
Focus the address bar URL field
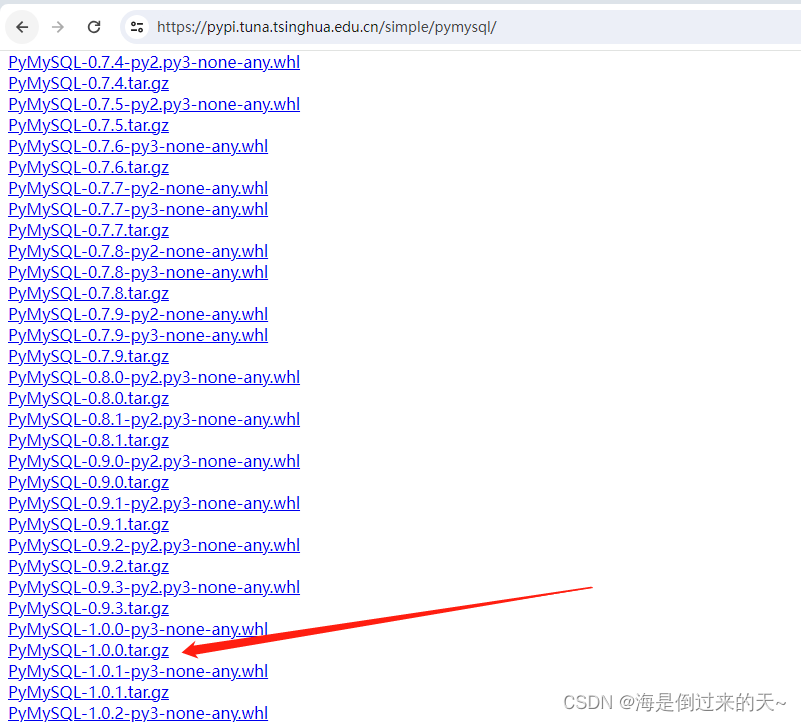click(460, 27)
